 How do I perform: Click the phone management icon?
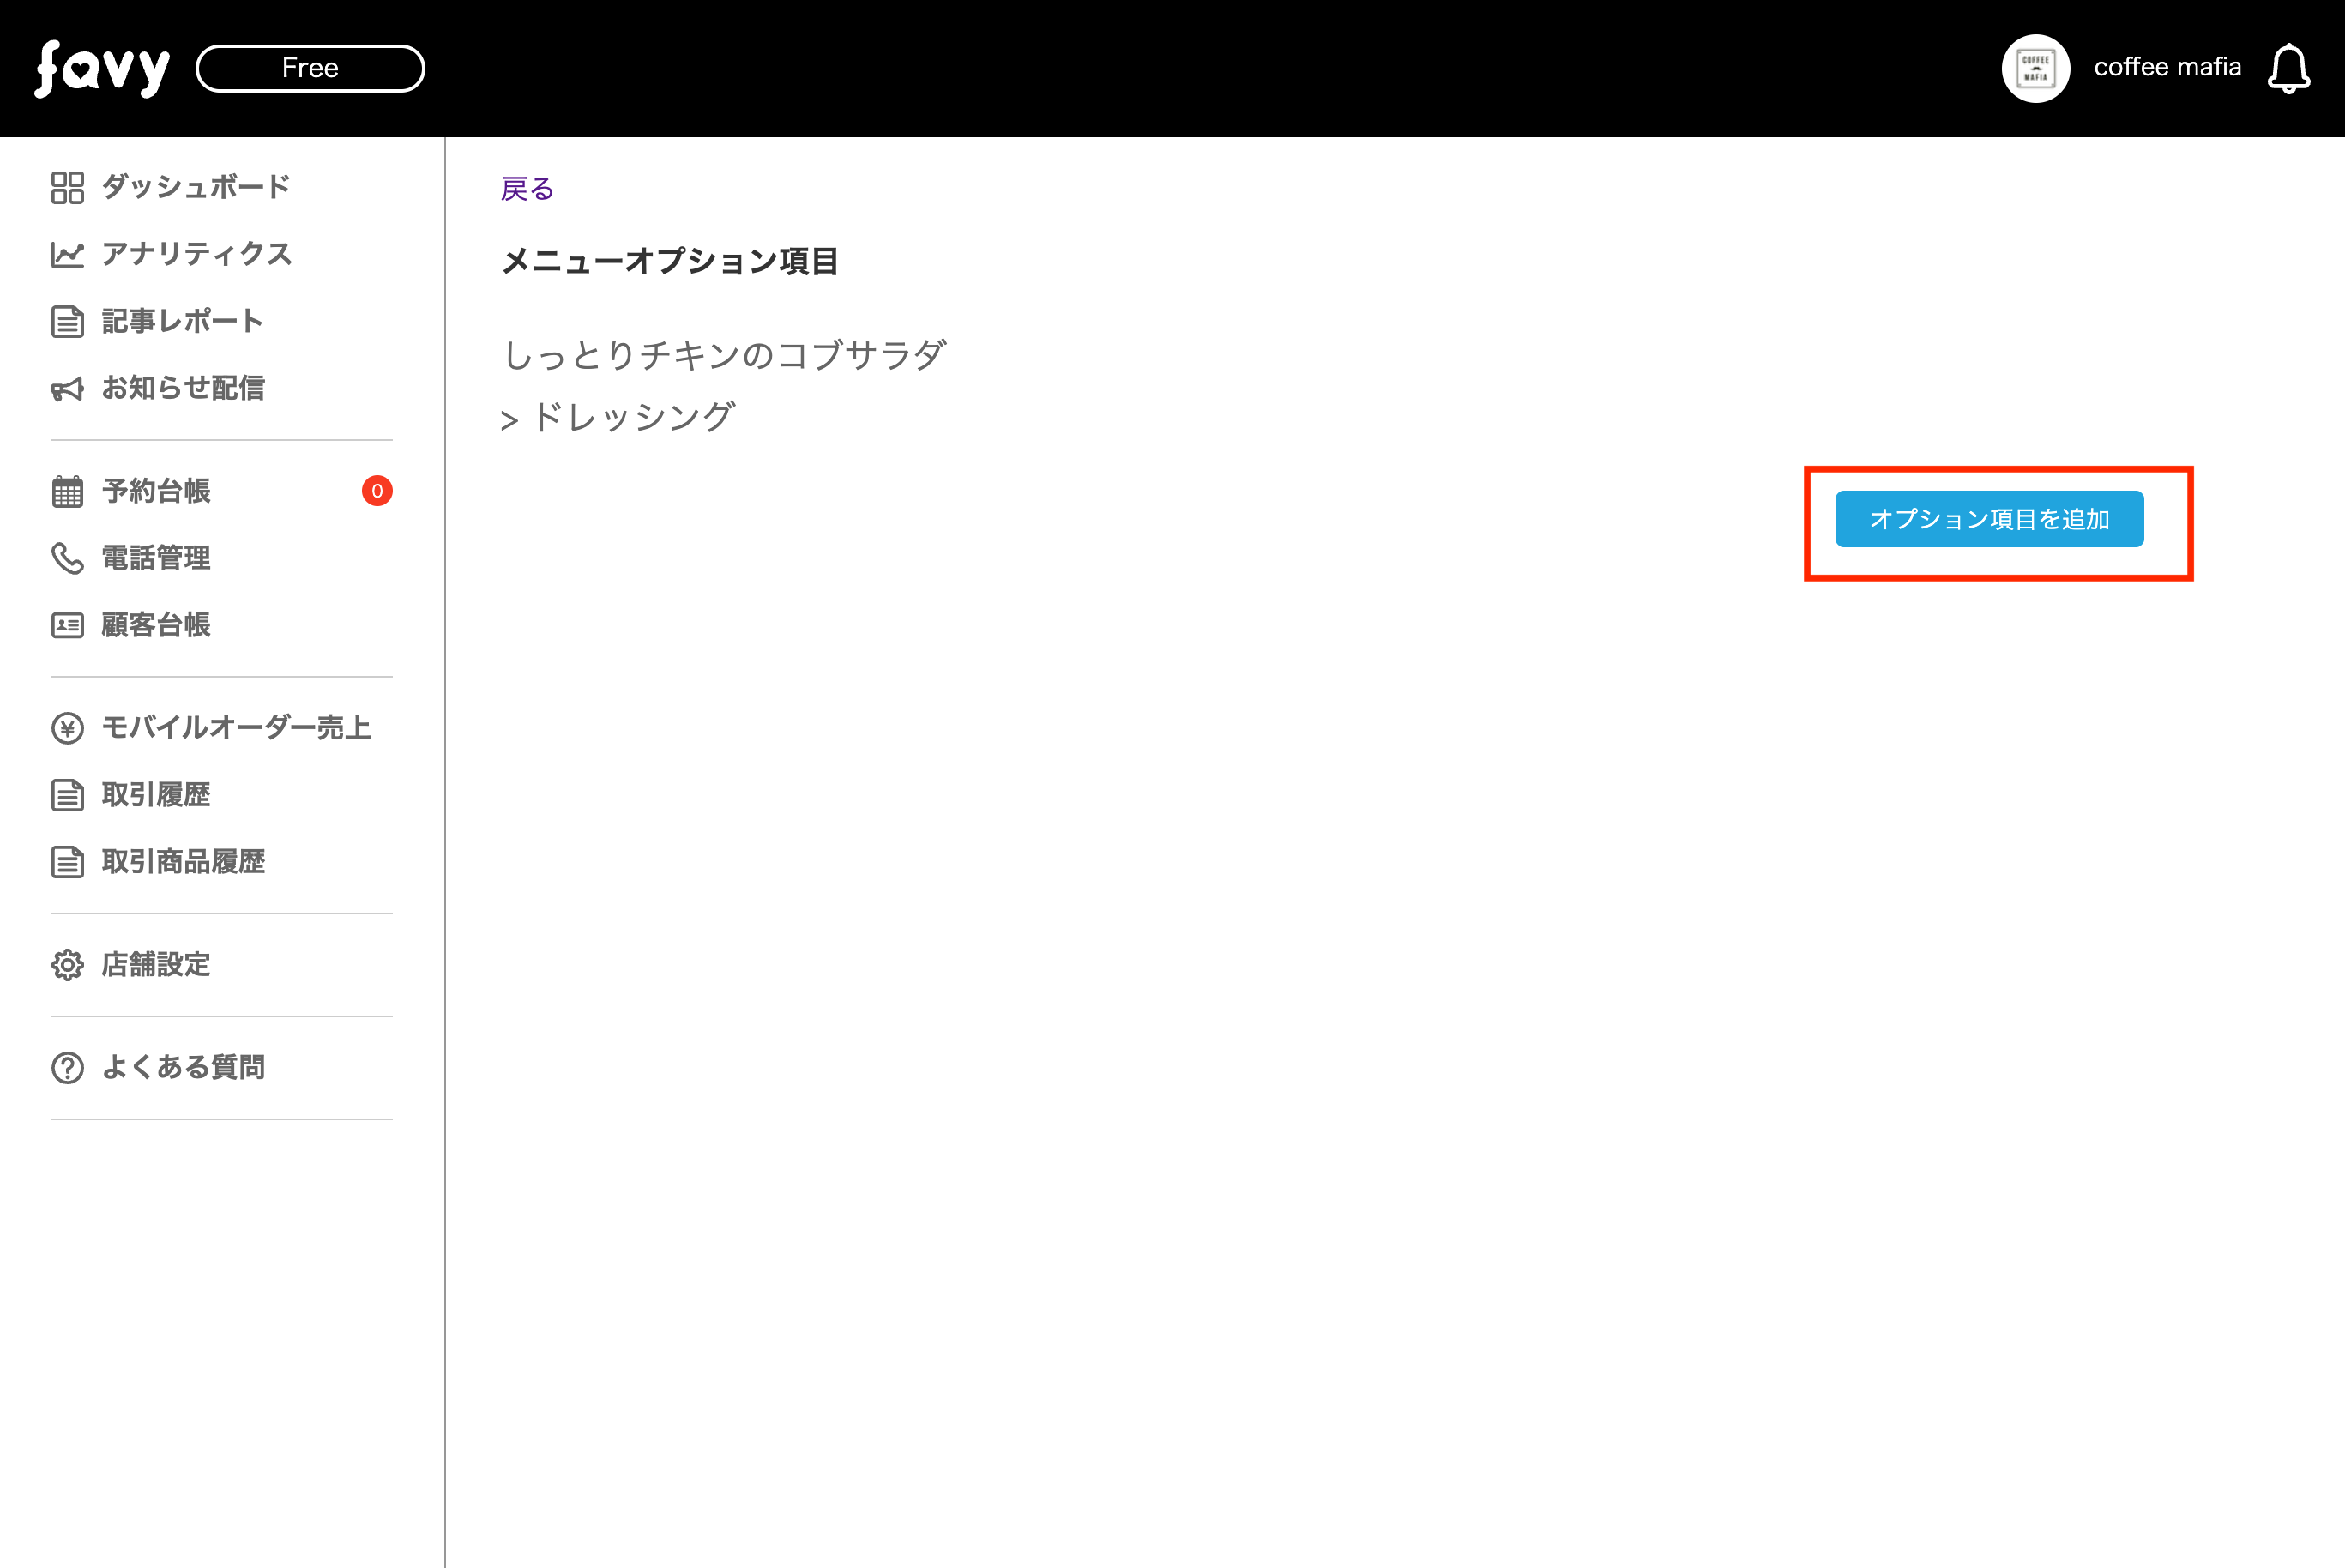67,558
